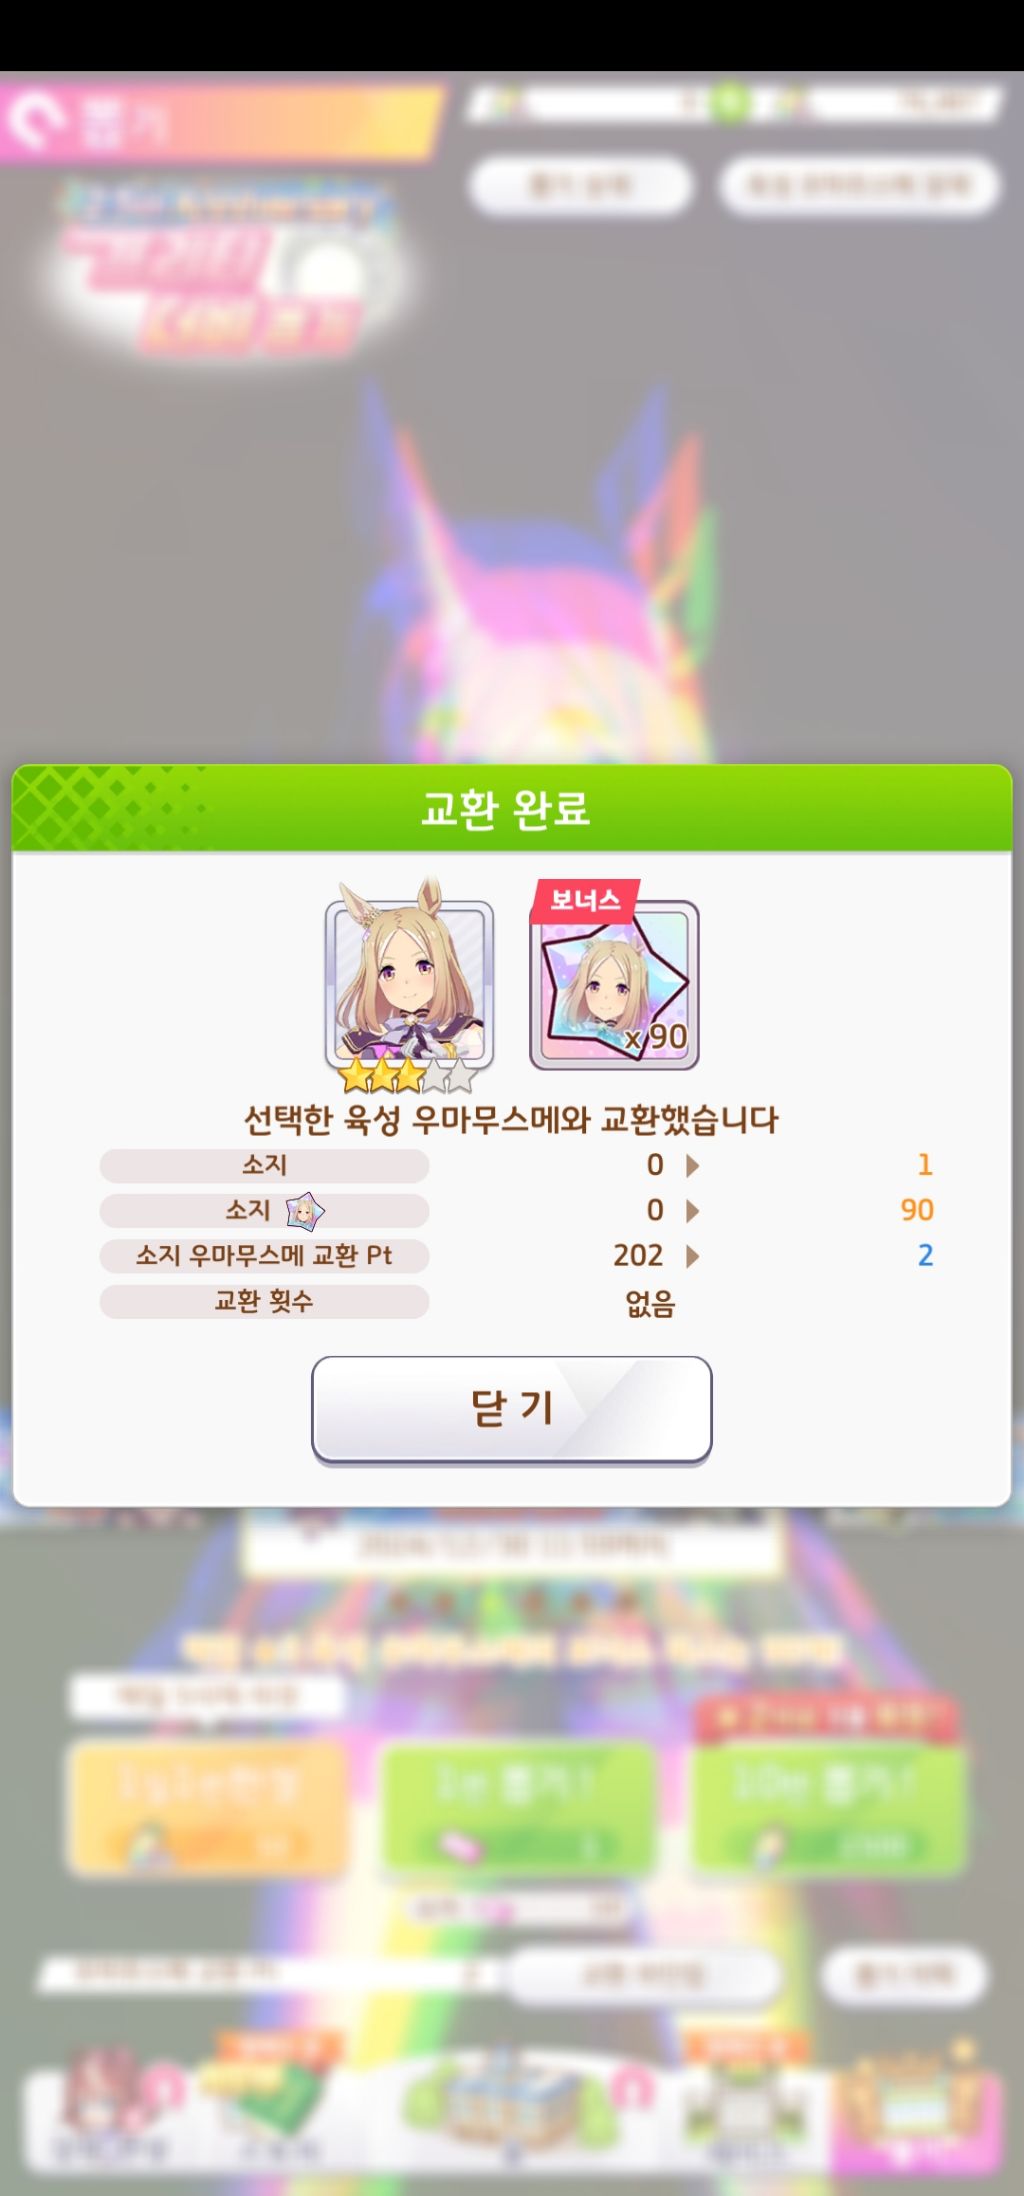Click the arrow next to 202

(x=692, y=1256)
